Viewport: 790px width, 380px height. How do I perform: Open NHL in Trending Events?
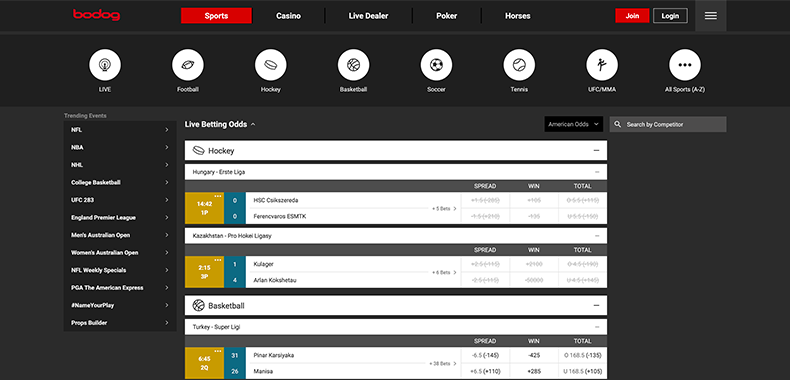[120, 165]
